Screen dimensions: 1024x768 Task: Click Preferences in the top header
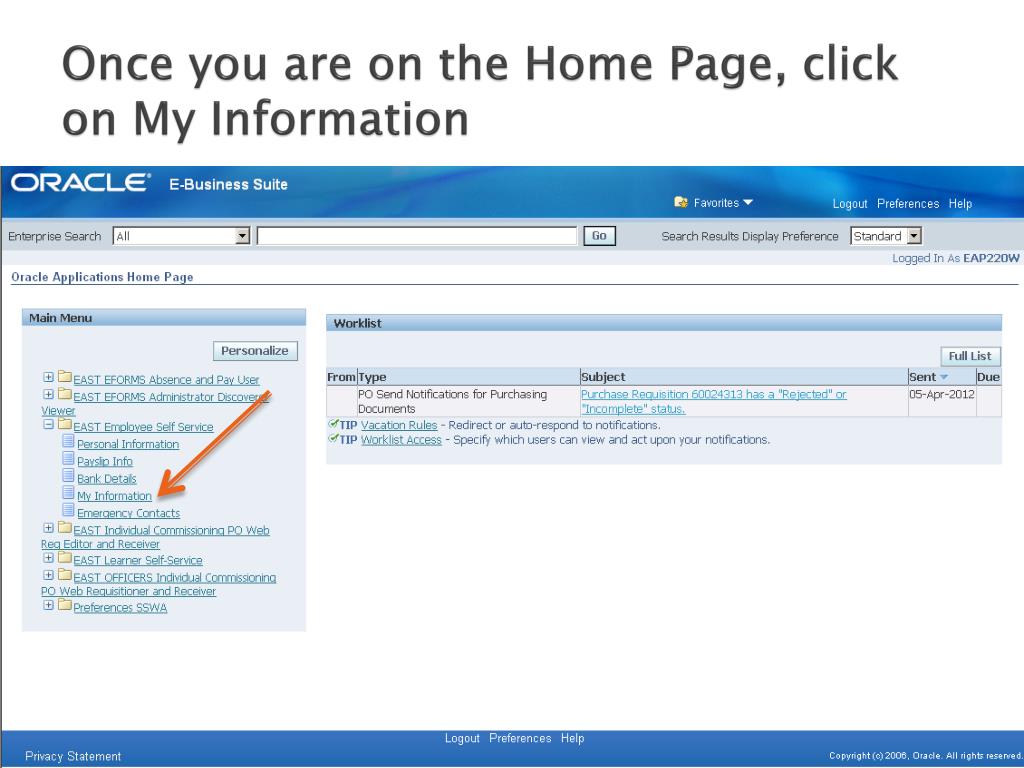pos(908,204)
